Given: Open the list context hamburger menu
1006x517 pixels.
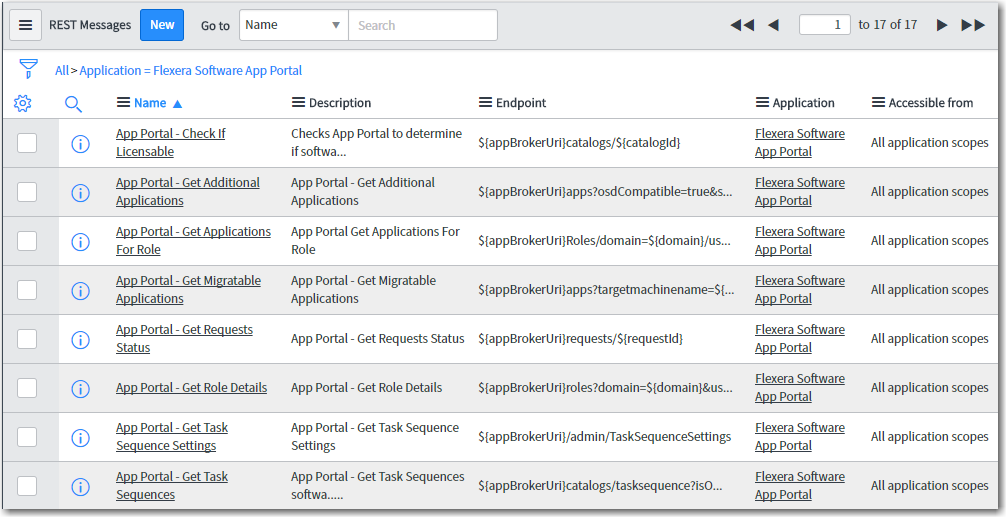Looking at the screenshot, I should coord(25,25).
